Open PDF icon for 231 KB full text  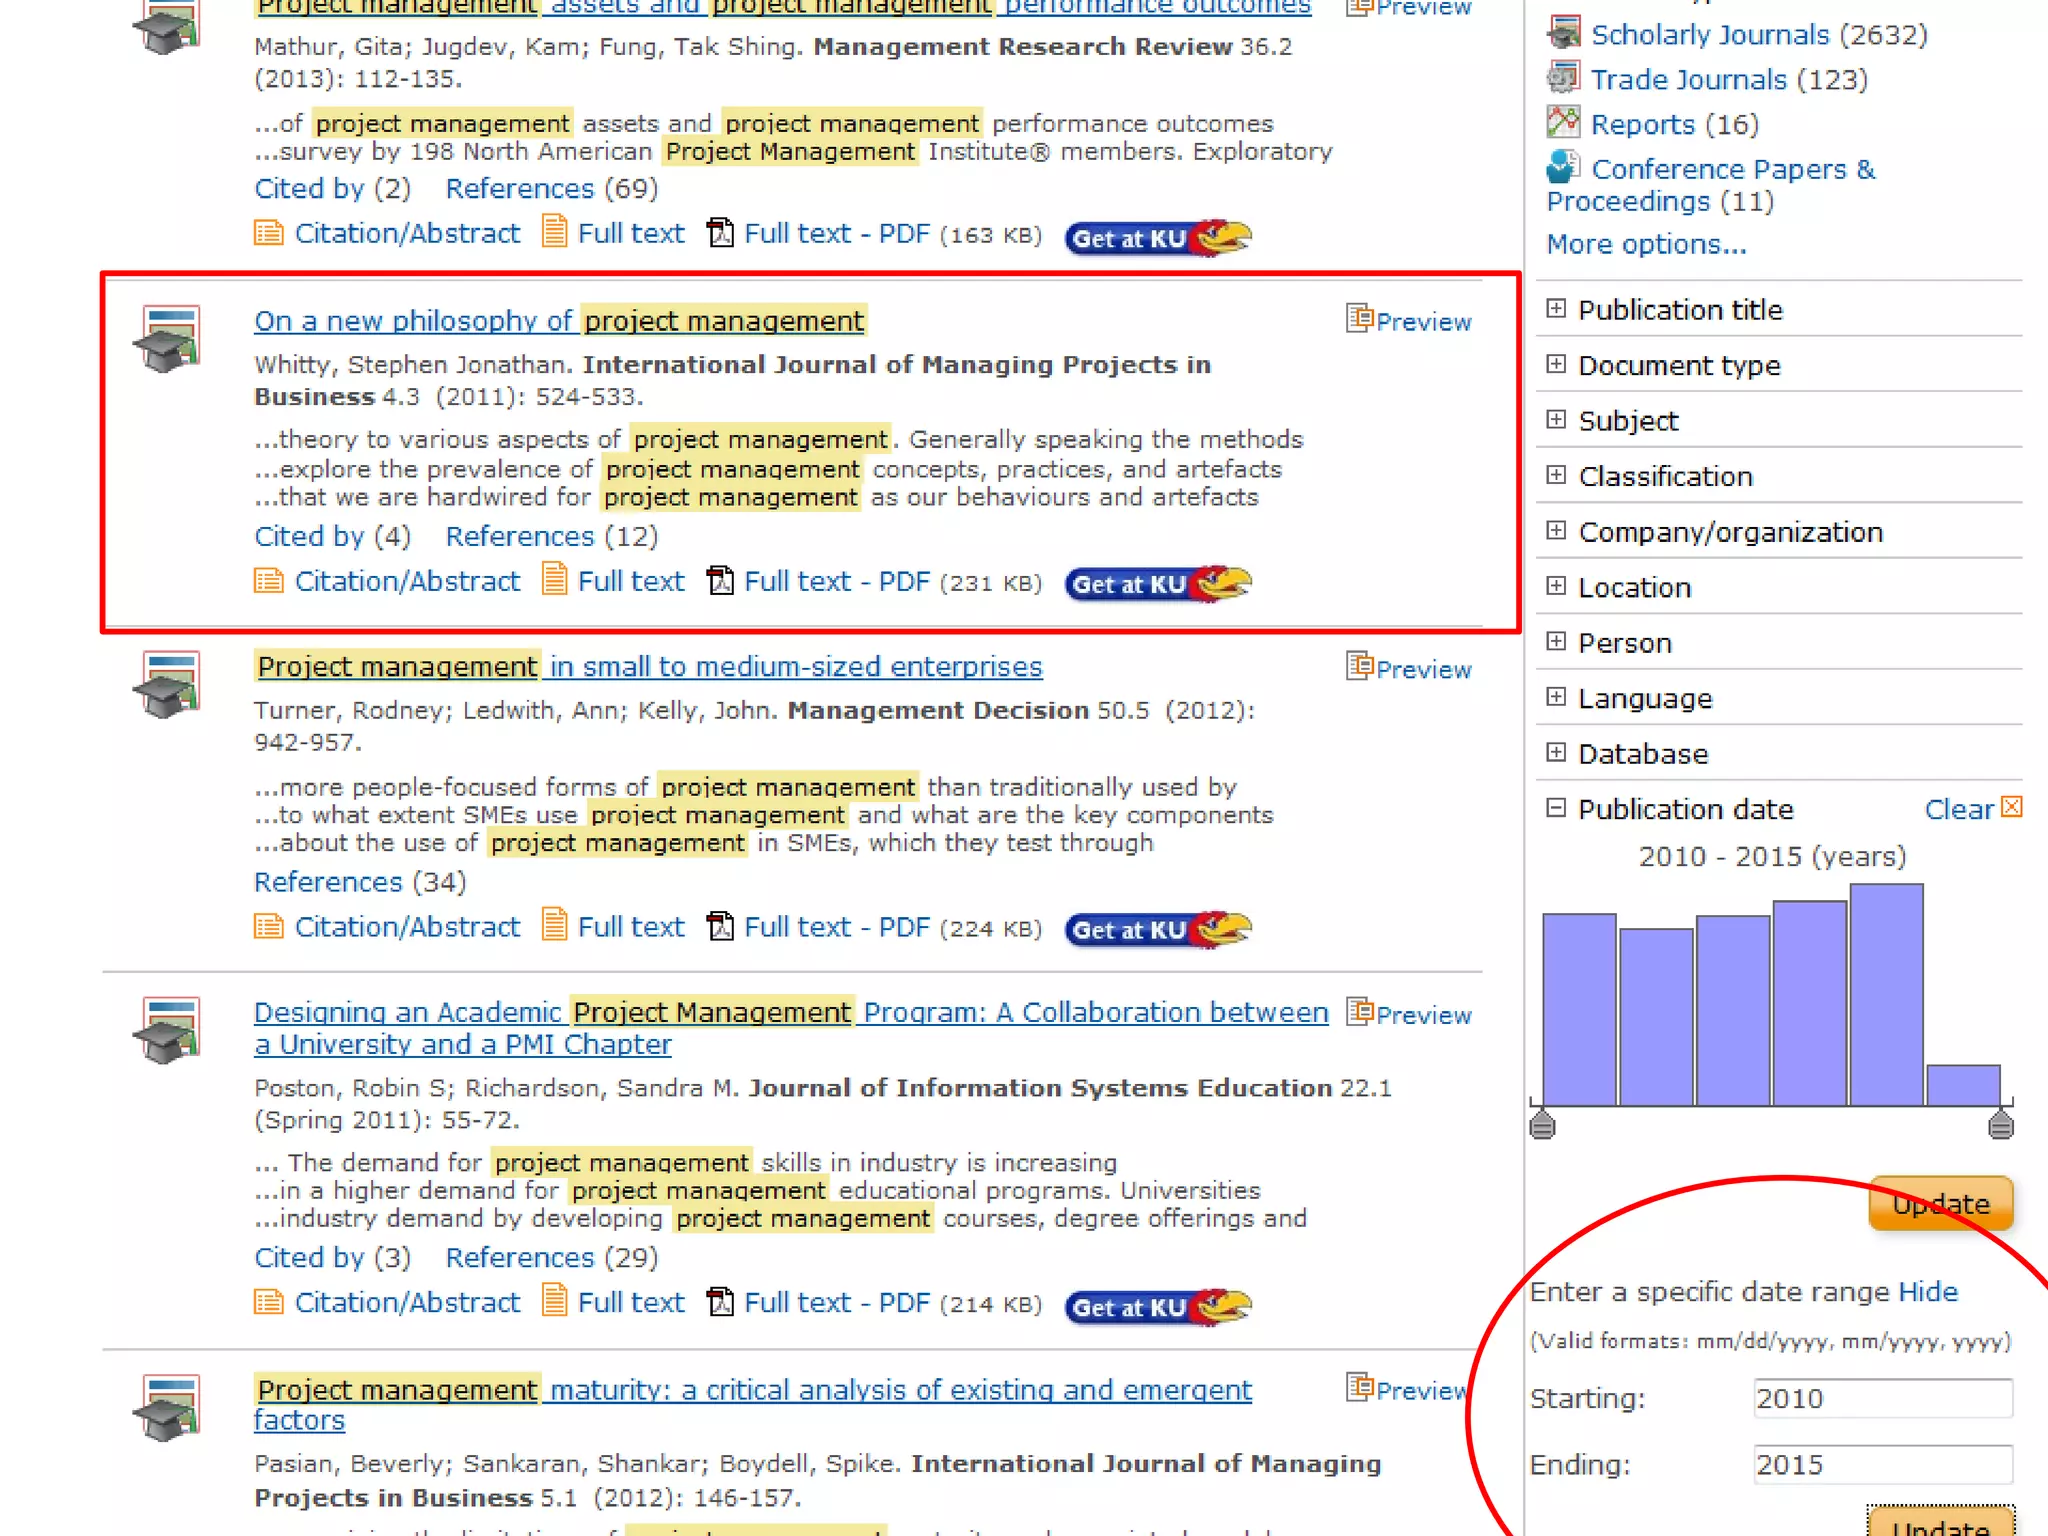[720, 581]
